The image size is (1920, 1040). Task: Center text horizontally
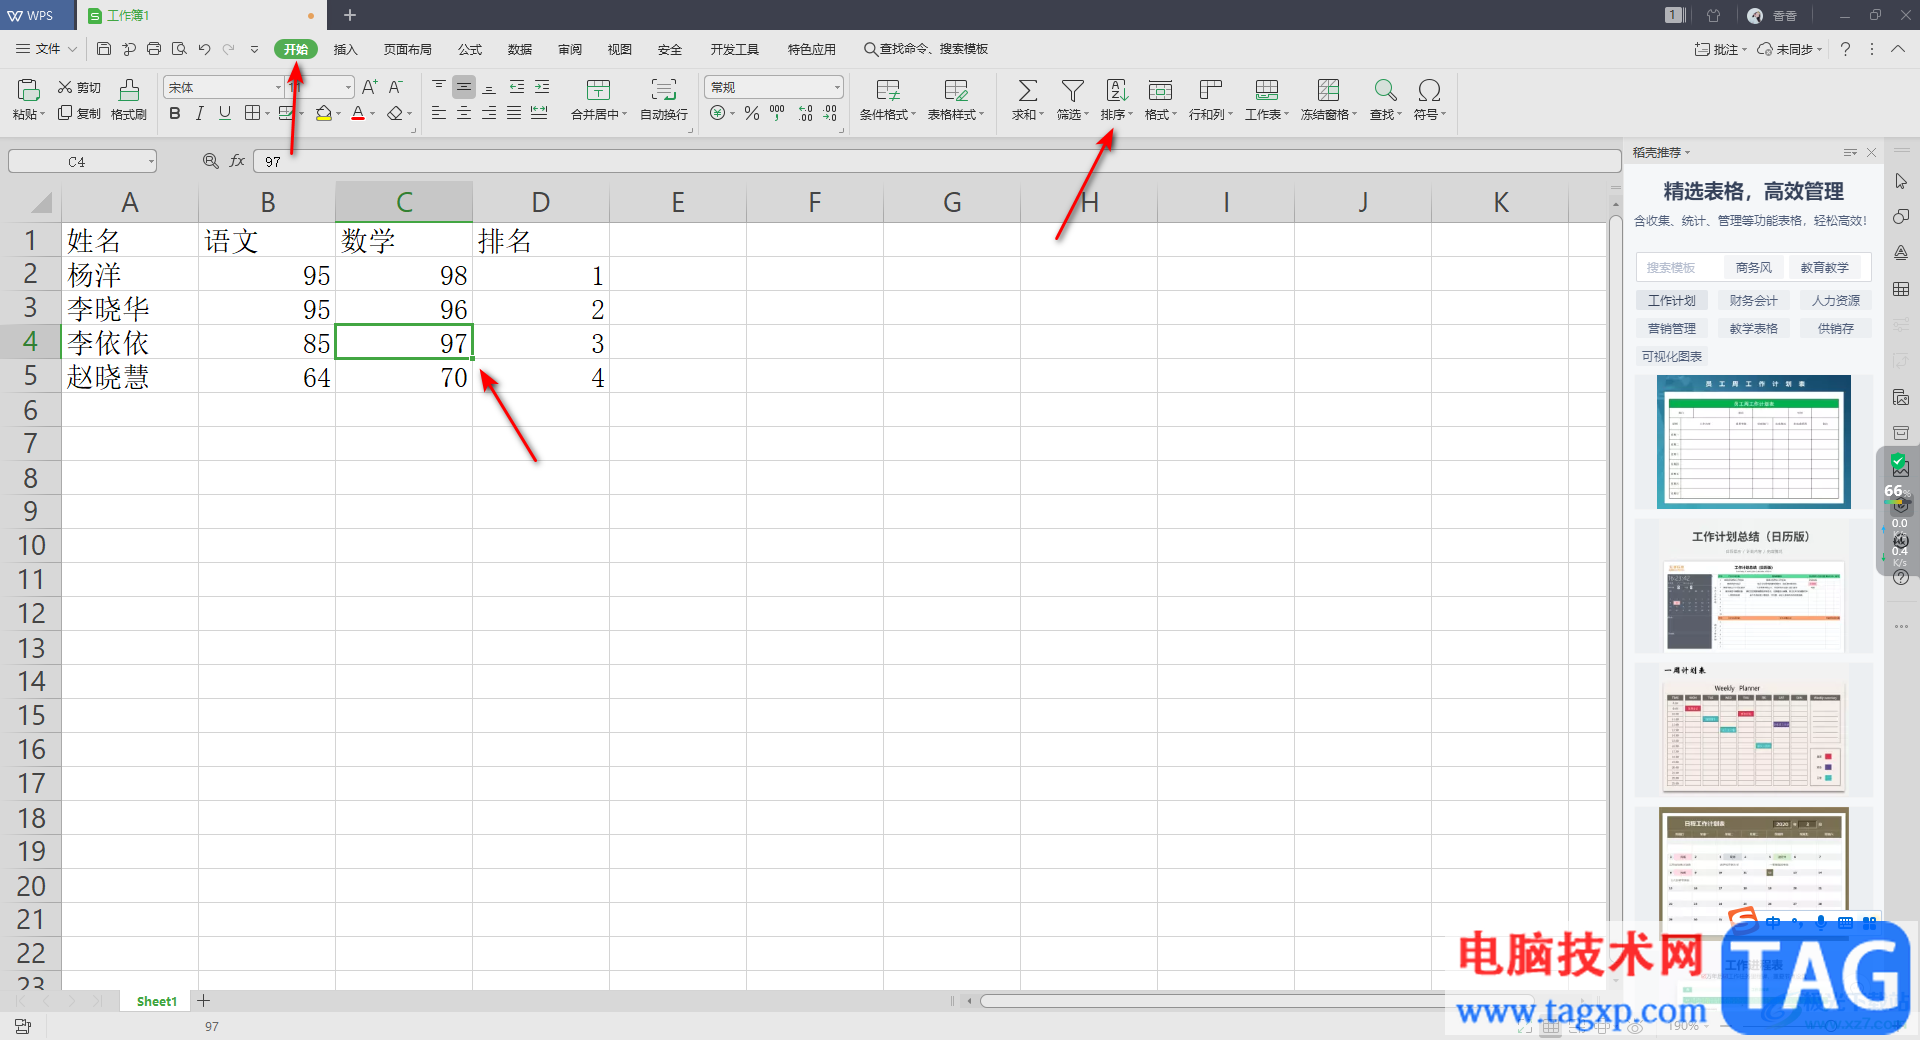coord(464,114)
